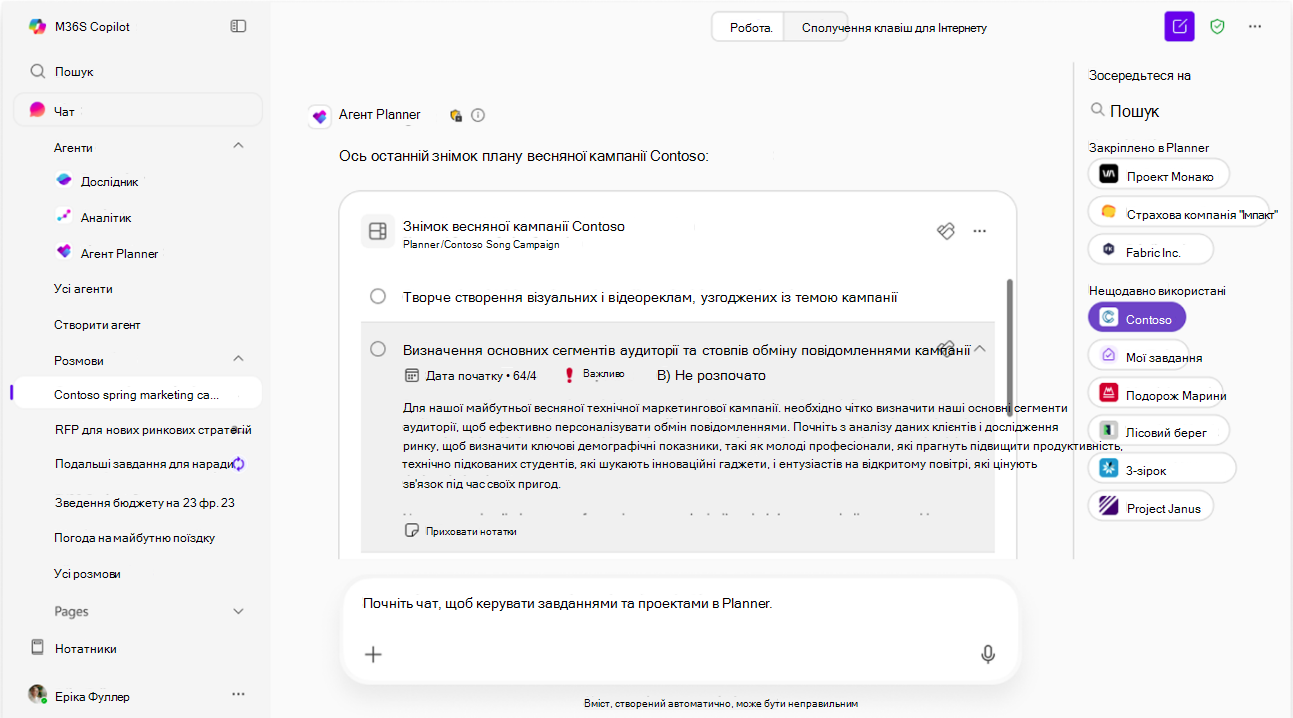Click the microphone icon
The width and height of the screenshot is (1293, 718).
pos(988,654)
